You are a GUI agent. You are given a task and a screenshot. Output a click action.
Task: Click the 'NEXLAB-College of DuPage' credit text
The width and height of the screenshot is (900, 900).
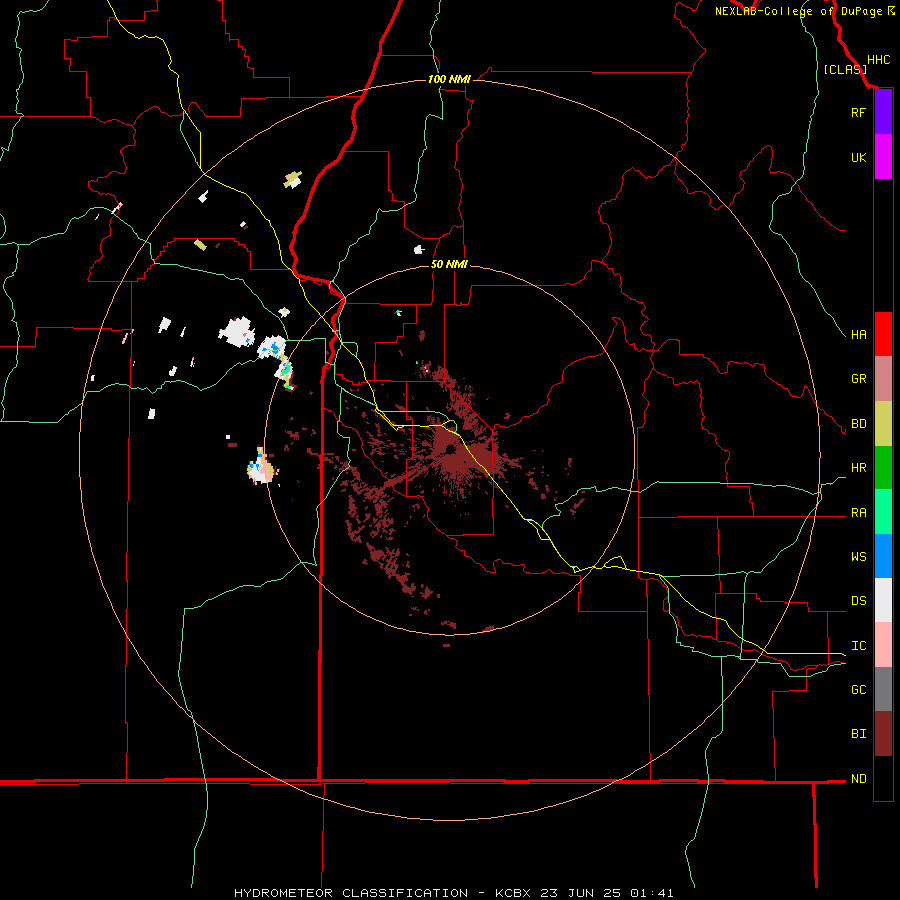click(x=798, y=11)
